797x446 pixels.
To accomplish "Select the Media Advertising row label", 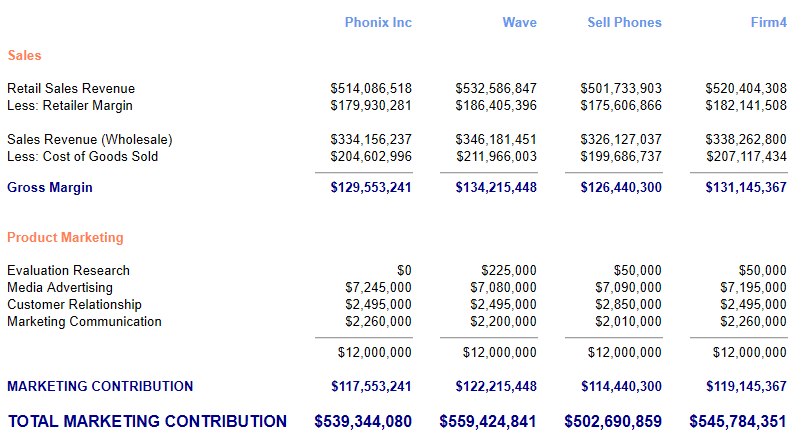I will pyautogui.click(x=60, y=287).
